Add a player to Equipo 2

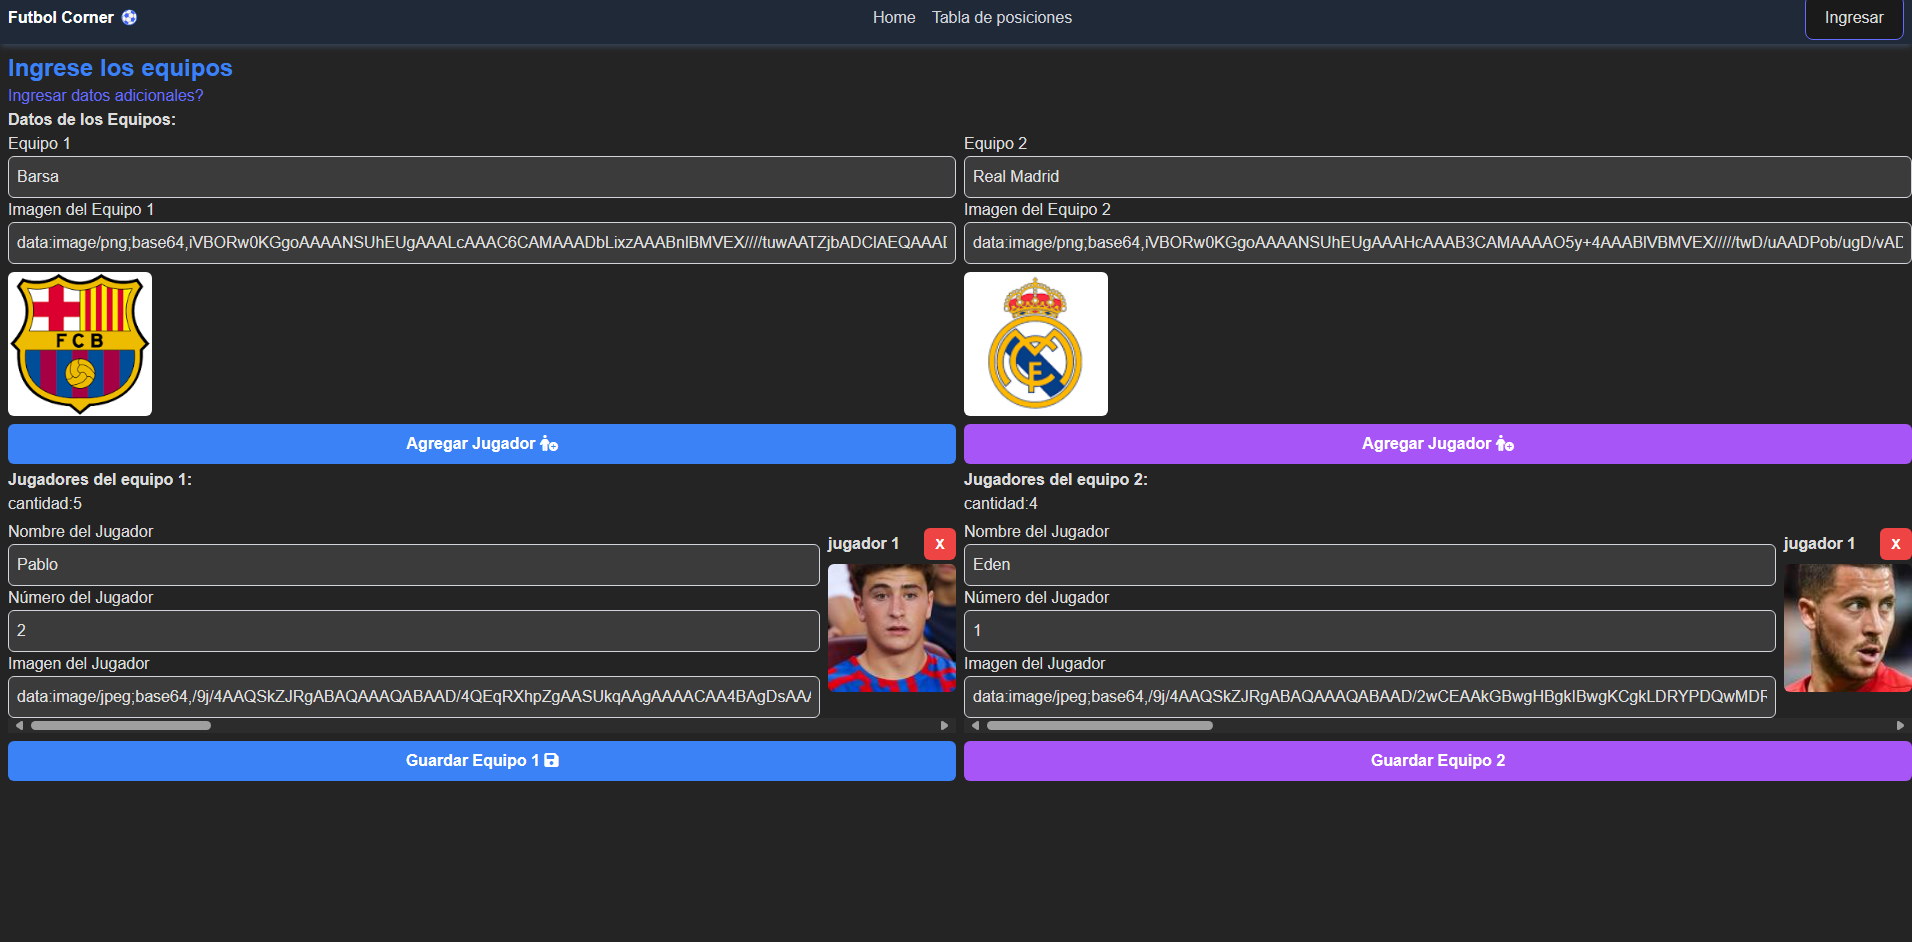[1438, 444]
